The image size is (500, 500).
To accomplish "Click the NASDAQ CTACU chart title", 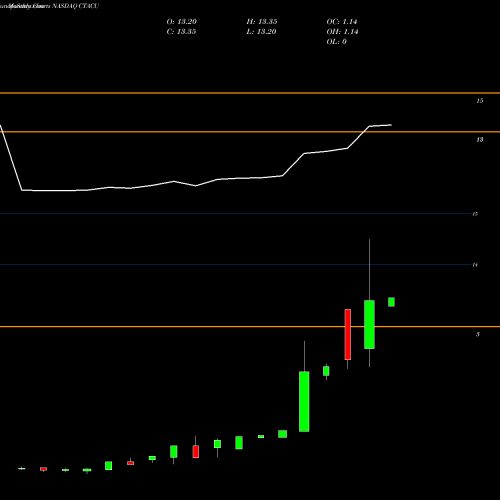I will pos(76,6).
